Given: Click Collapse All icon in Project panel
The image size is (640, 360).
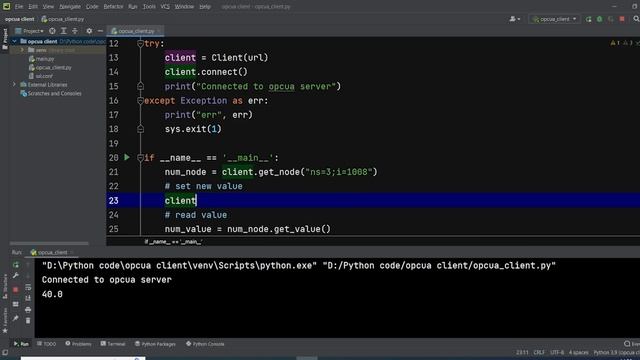Looking at the screenshot, I should (x=75, y=31).
